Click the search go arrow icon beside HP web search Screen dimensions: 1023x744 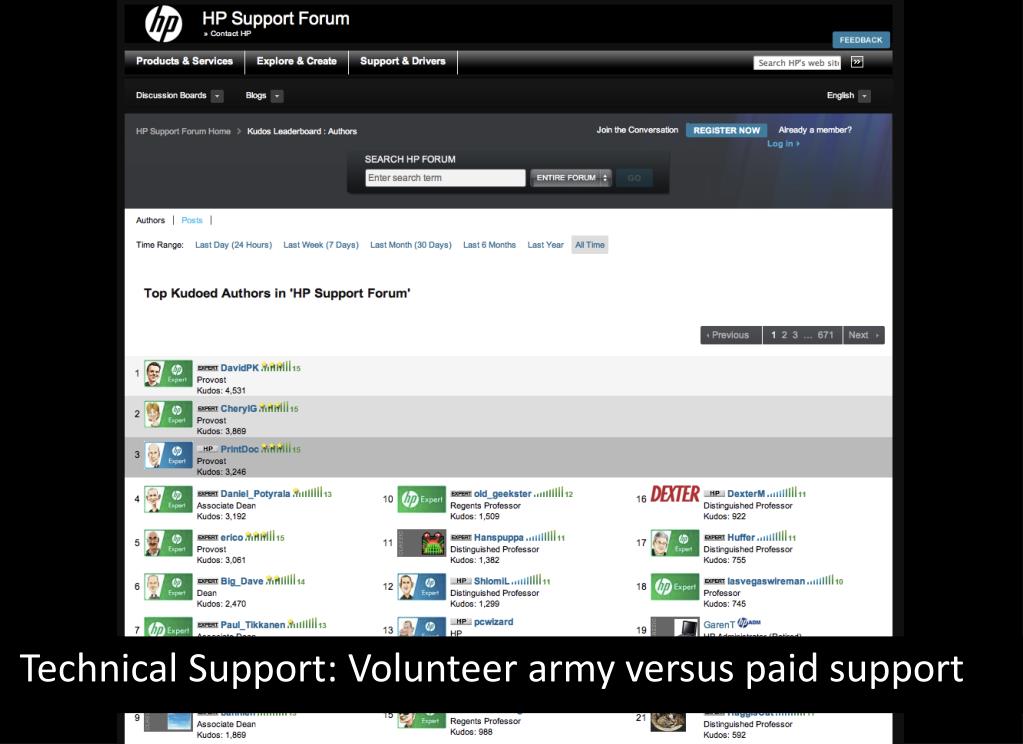pyautogui.click(x=857, y=62)
